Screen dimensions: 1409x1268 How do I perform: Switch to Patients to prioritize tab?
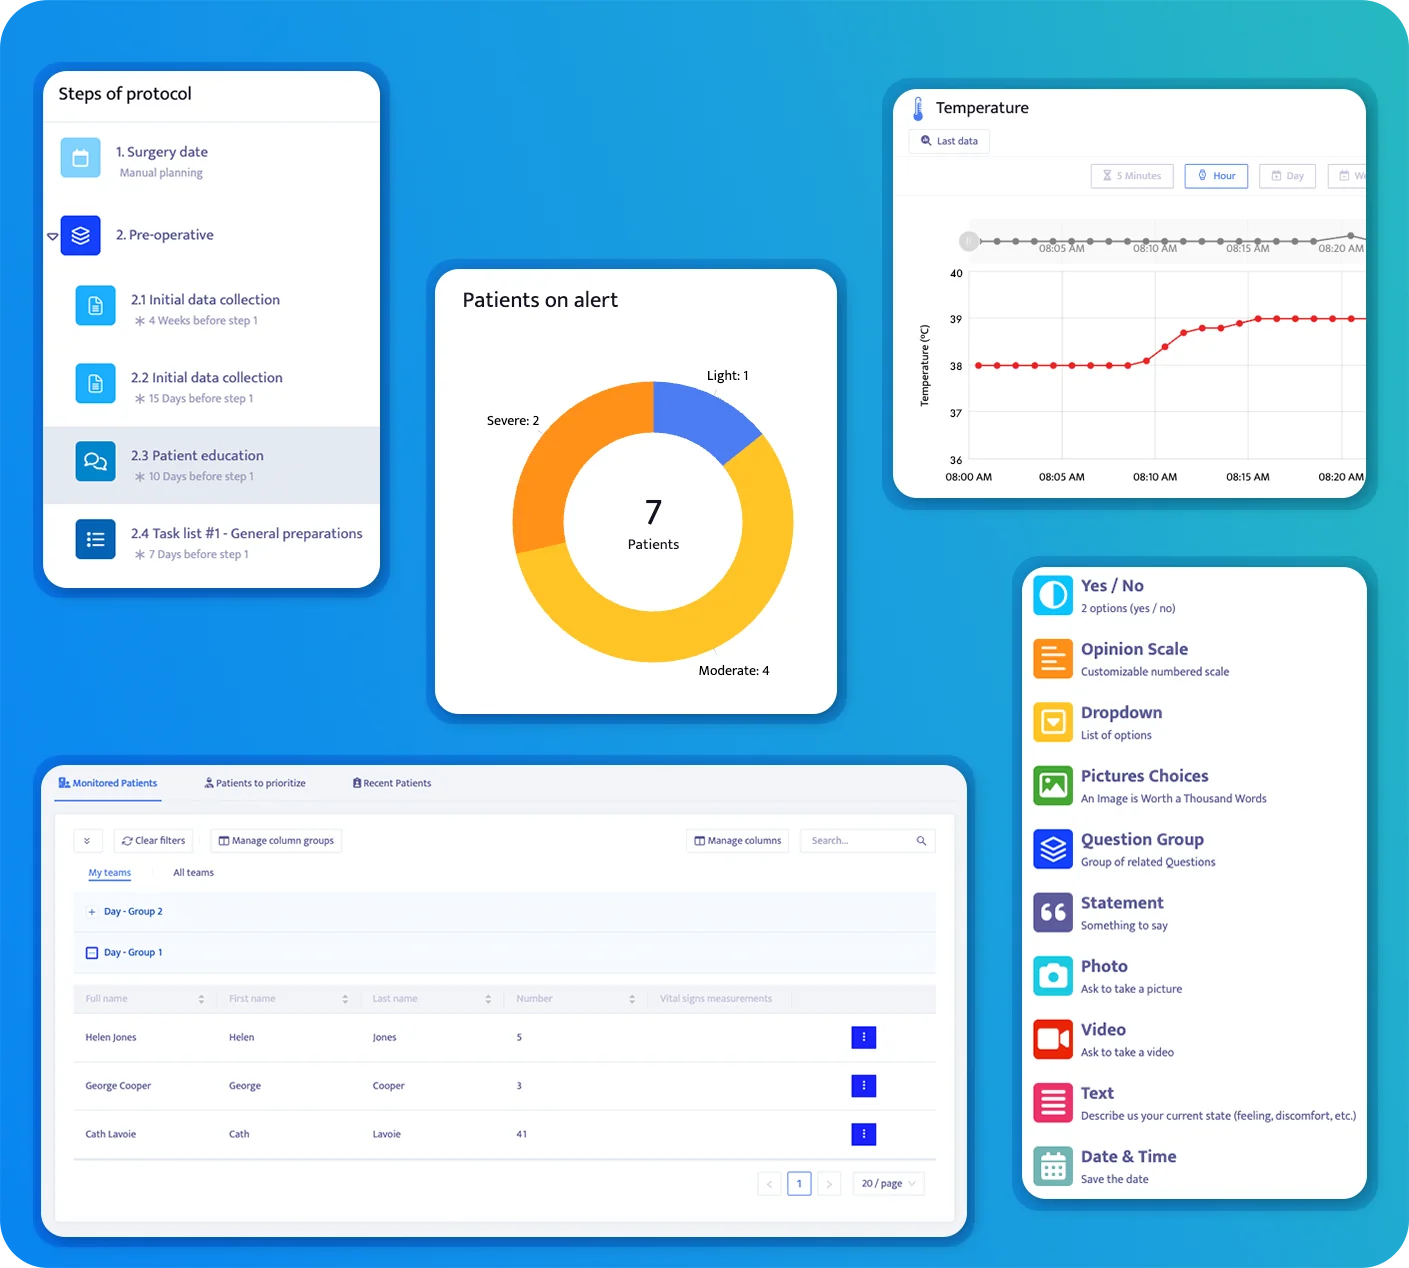click(255, 784)
